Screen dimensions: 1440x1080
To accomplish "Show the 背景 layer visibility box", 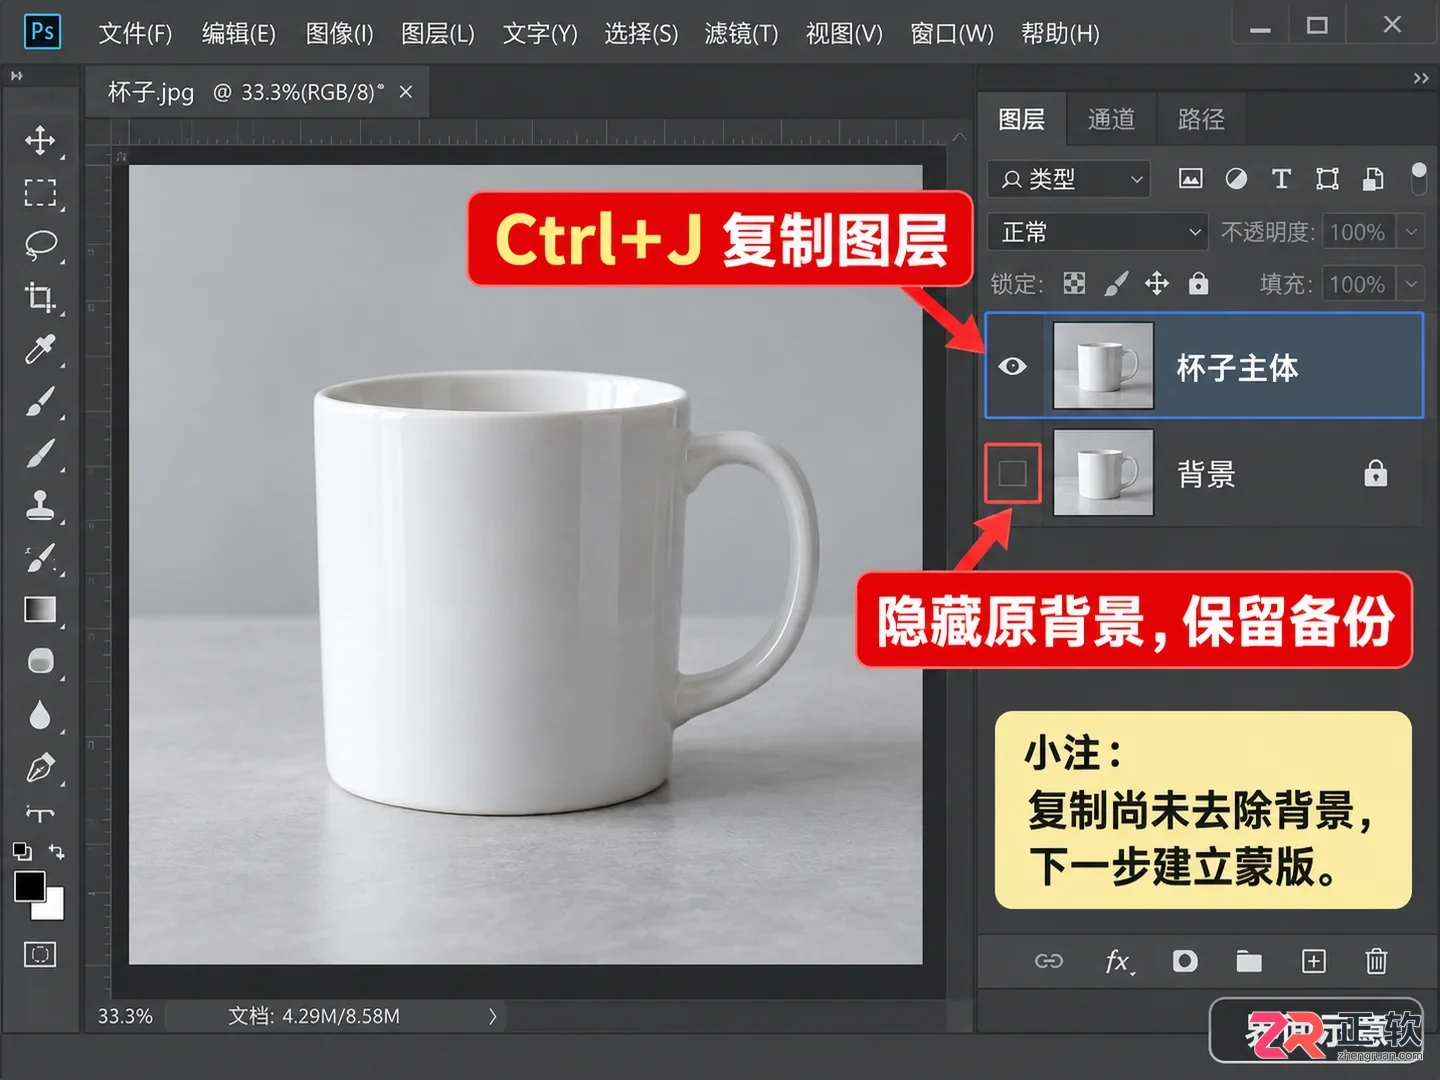I will coord(1012,473).
